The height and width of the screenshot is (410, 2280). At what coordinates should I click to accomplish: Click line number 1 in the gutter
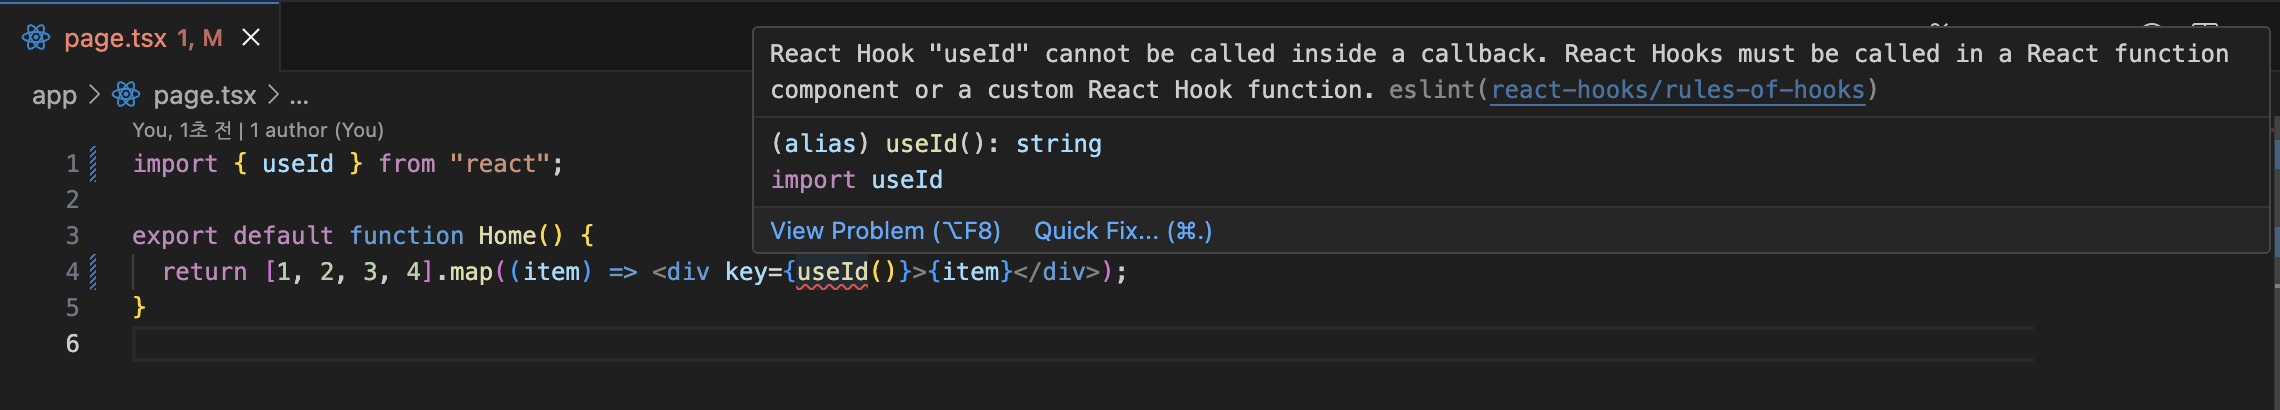72,164
